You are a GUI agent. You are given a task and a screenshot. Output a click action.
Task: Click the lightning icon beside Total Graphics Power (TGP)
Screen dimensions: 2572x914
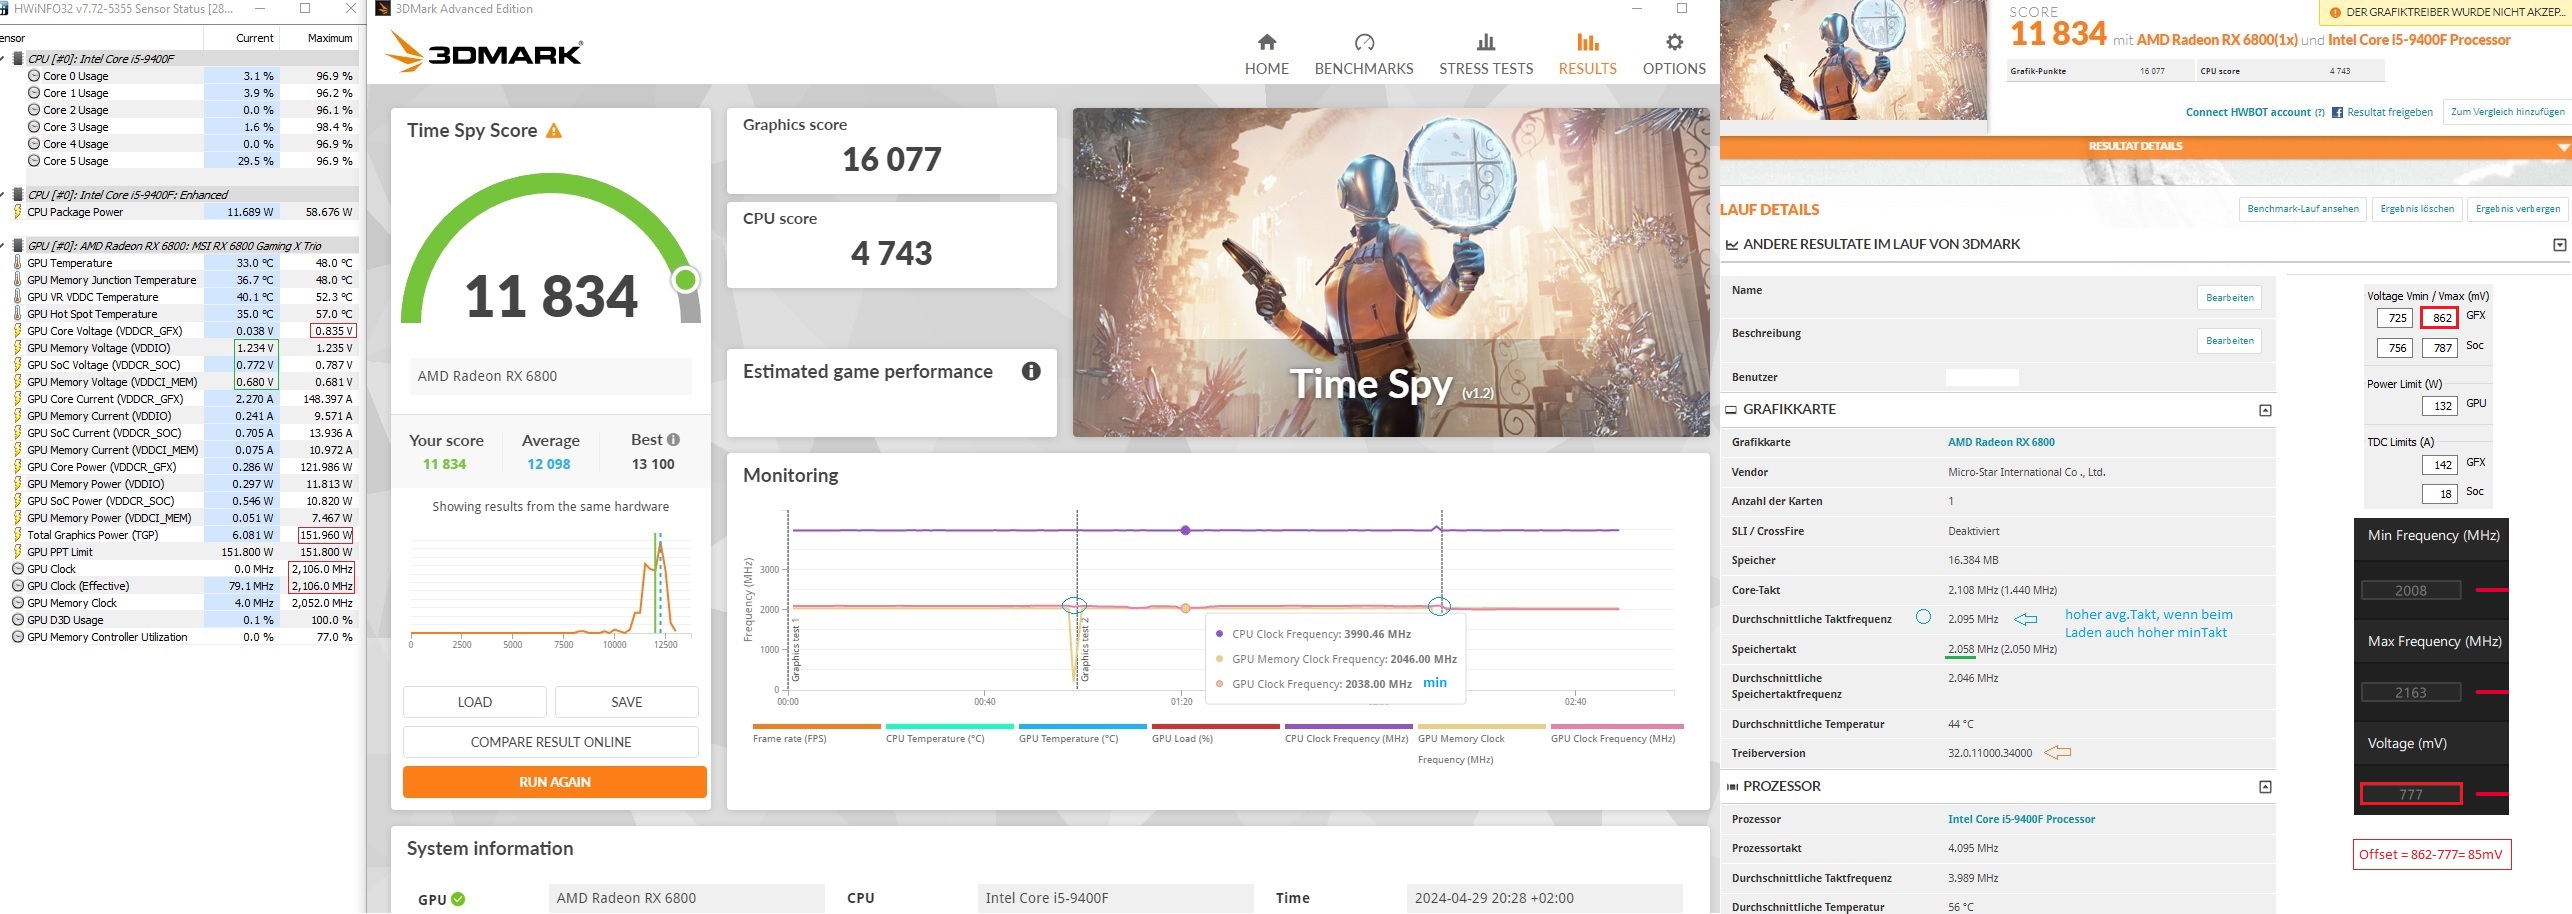pyautogui.click(x=18, y=535)
